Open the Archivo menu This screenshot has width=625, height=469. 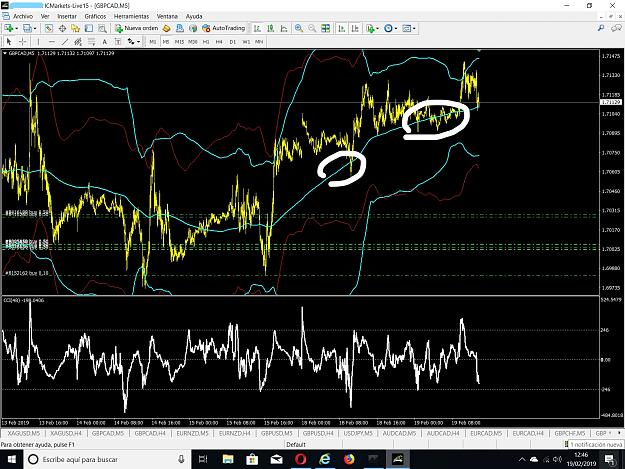[23, 16]
